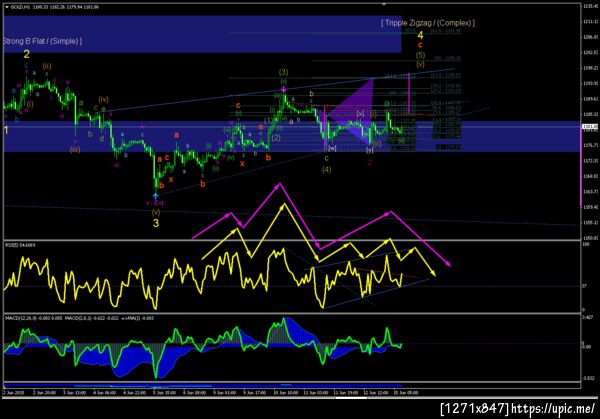Click the '5 Jun 15:00' time axis label
Image resolution: width=600 pixels, height=419 pixels.
point(165,393)
